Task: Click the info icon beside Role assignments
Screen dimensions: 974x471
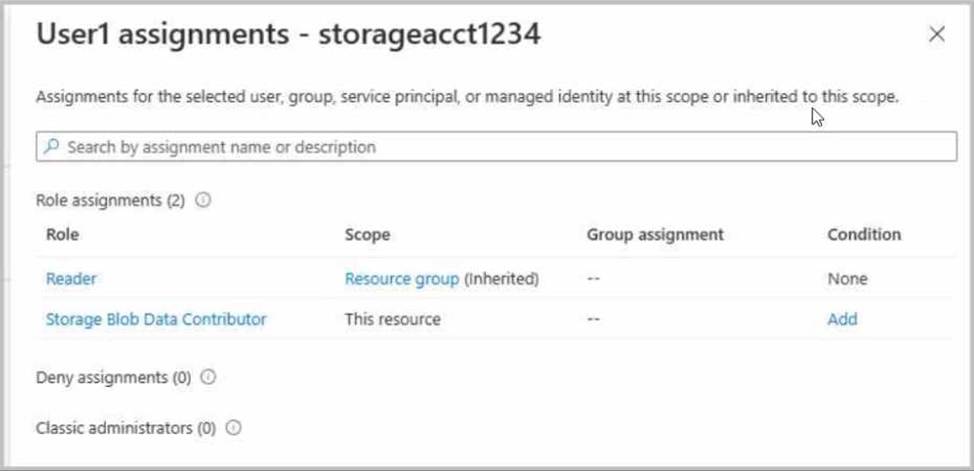Action: click(x=203, y=200)
